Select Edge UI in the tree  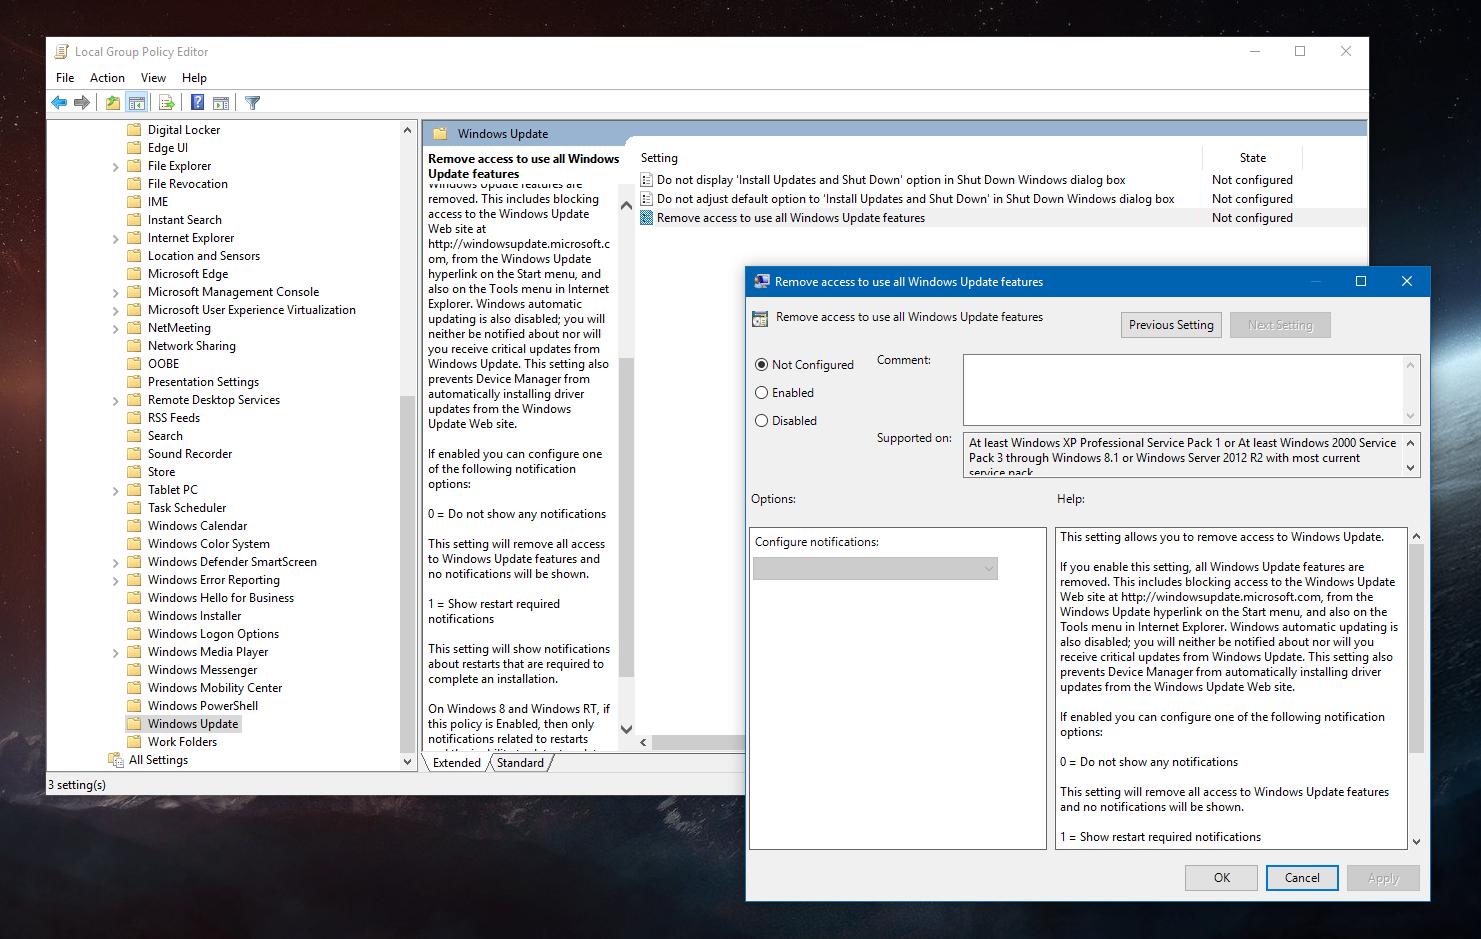(168, 148)
